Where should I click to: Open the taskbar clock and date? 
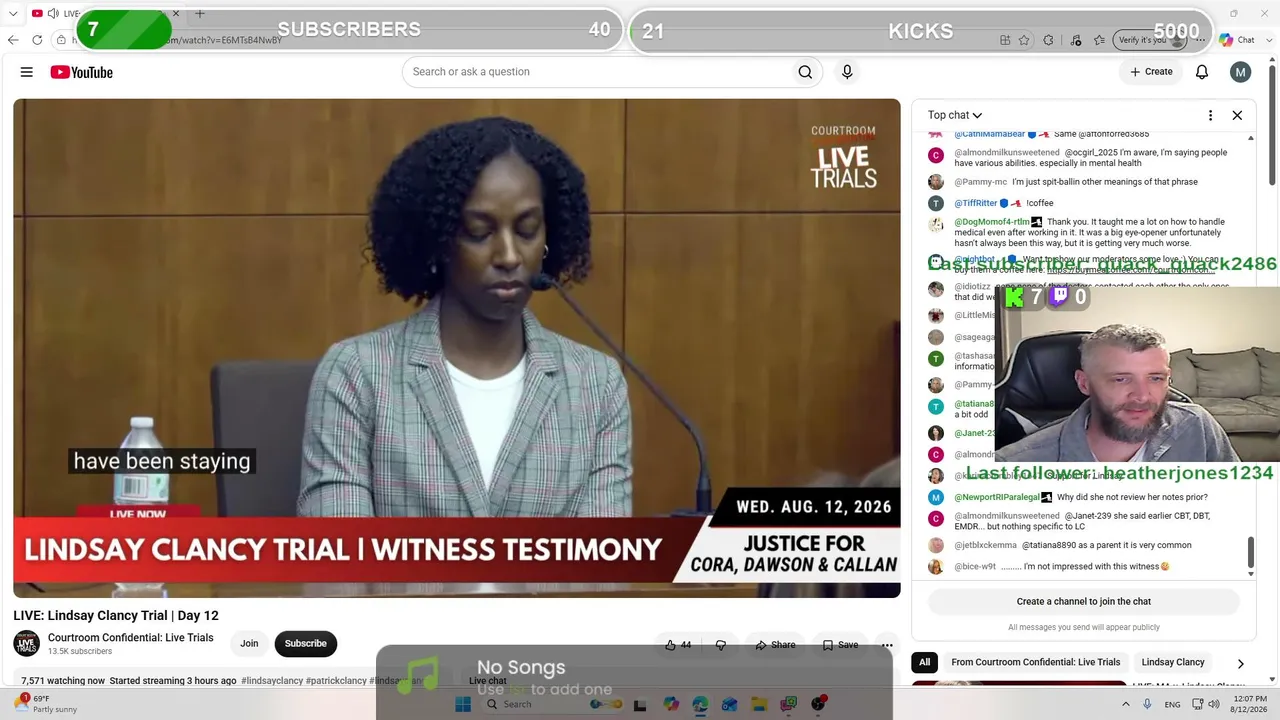coord(1249,704)
